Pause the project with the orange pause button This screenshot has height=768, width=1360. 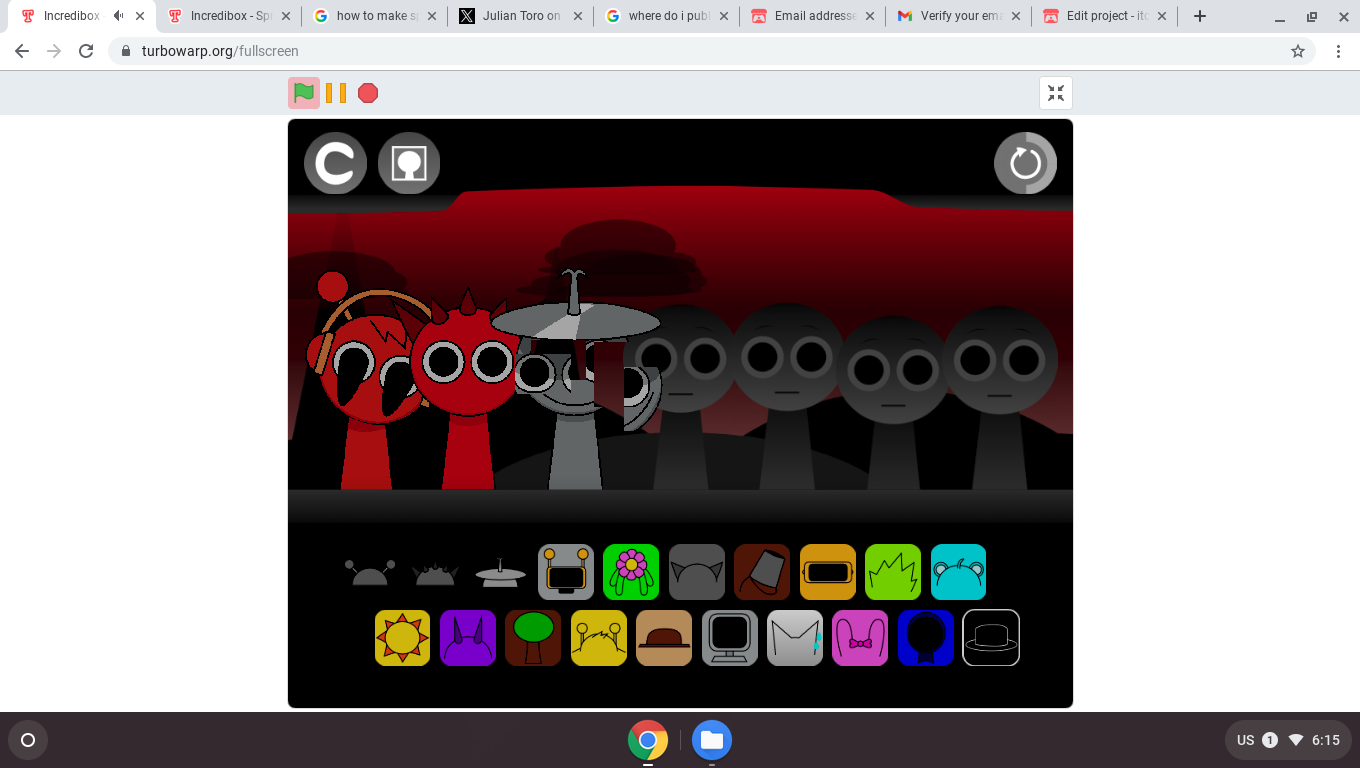click(x=336, y=93)
